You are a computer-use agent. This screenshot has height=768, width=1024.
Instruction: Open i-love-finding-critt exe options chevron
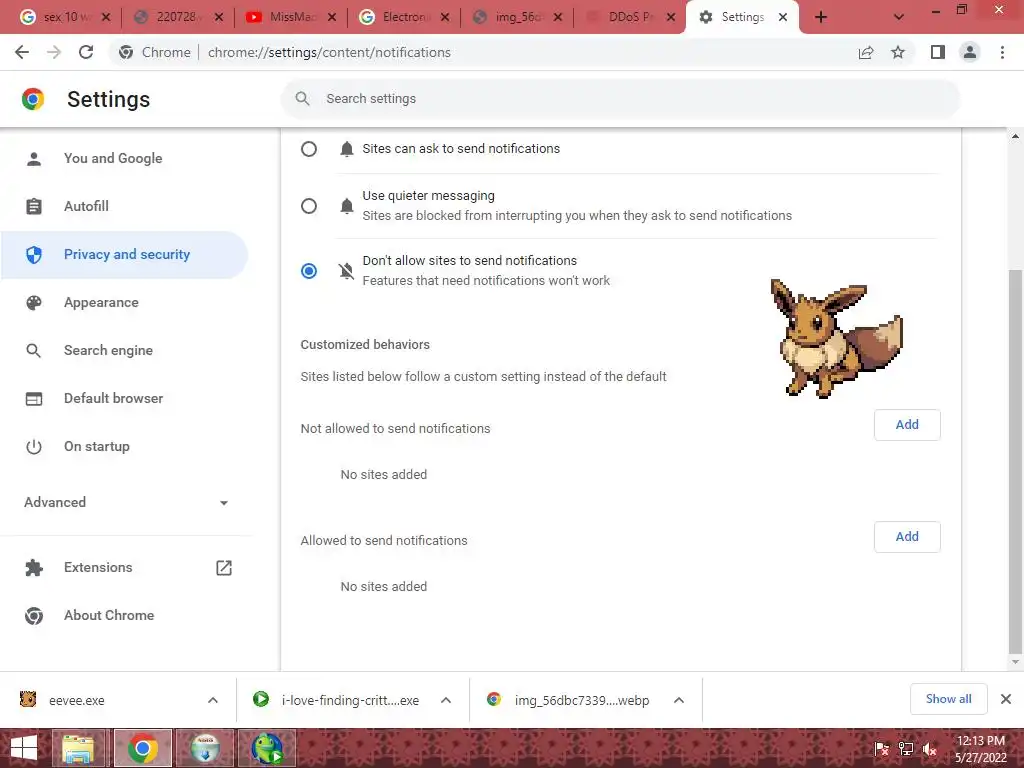tap(446, 700)
